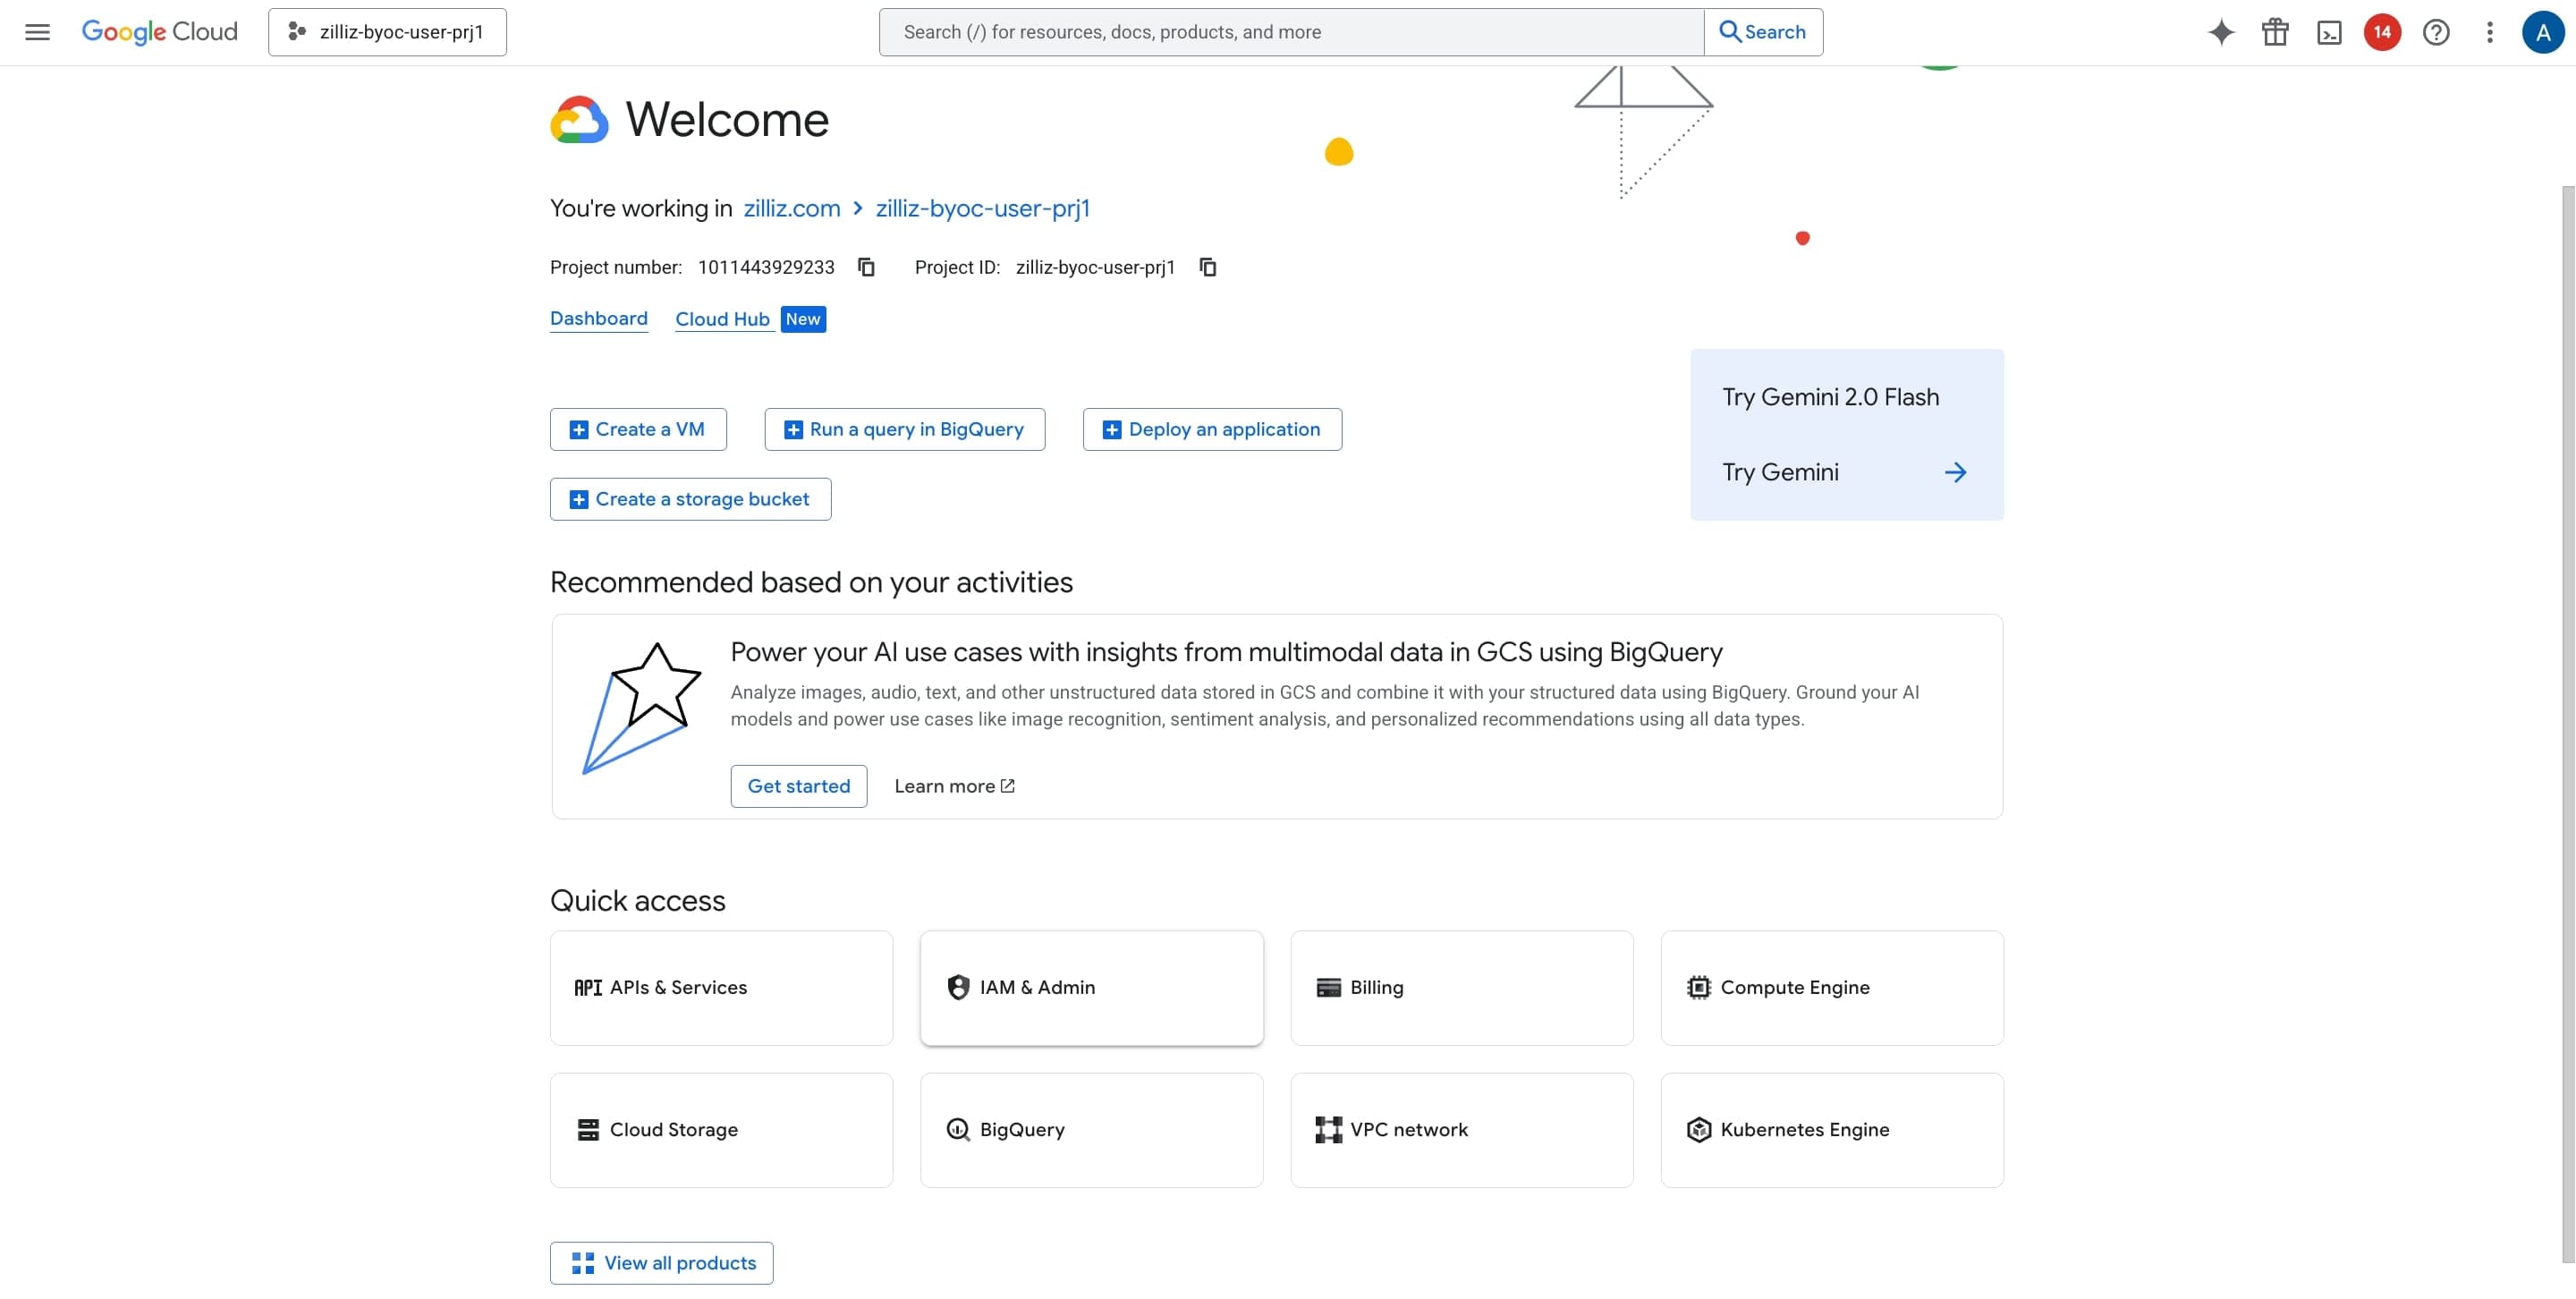Screen dimensions: 2576x1299
Task: Open the account avatar labeled A
Action: click(2543, 32)
